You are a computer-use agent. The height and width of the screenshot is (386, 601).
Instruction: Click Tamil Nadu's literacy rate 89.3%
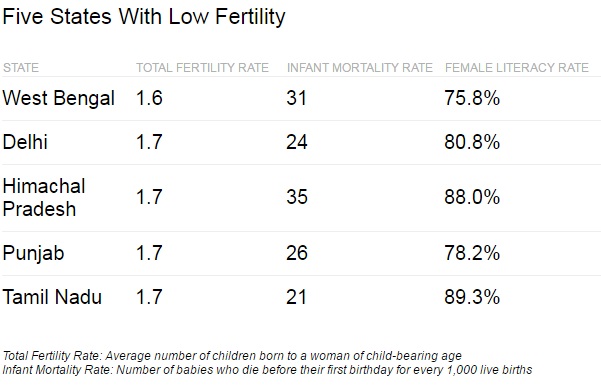point(472,297)
